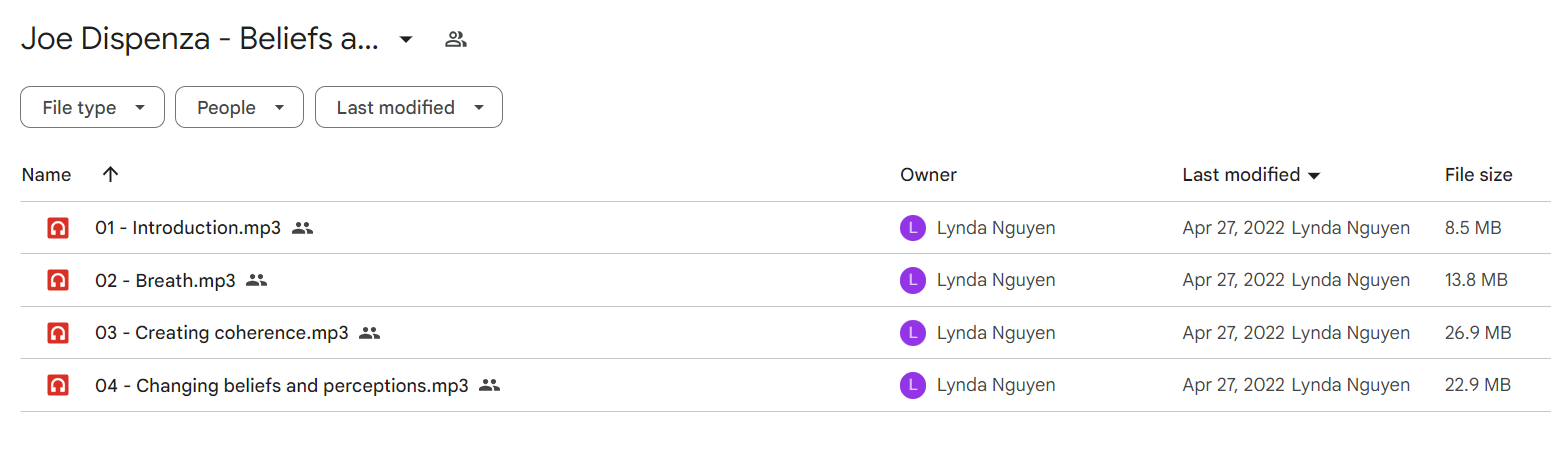The width and height of the screenshot is (1551, 465).
Task: Click the shared icon after 03 - Creating coherence.mp3
Action: click(x=370, y=333)
